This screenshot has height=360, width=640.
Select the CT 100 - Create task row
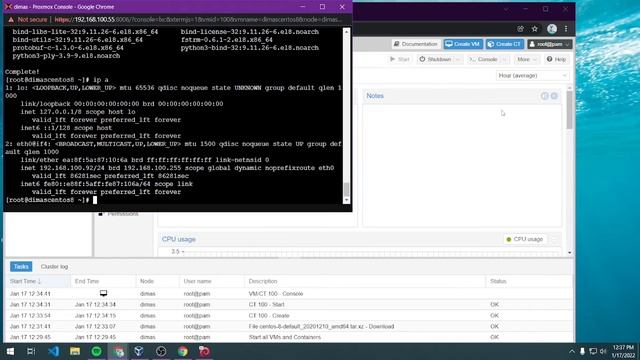[289, 316]
